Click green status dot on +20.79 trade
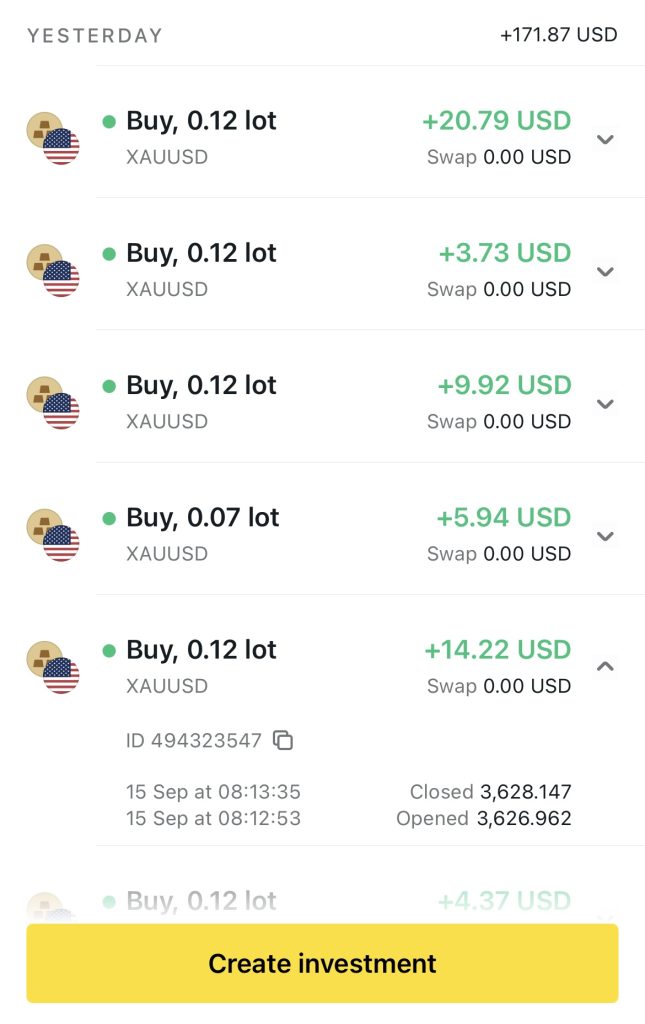The height and width of the screenshot is (1024, 645). coord(109,122)
